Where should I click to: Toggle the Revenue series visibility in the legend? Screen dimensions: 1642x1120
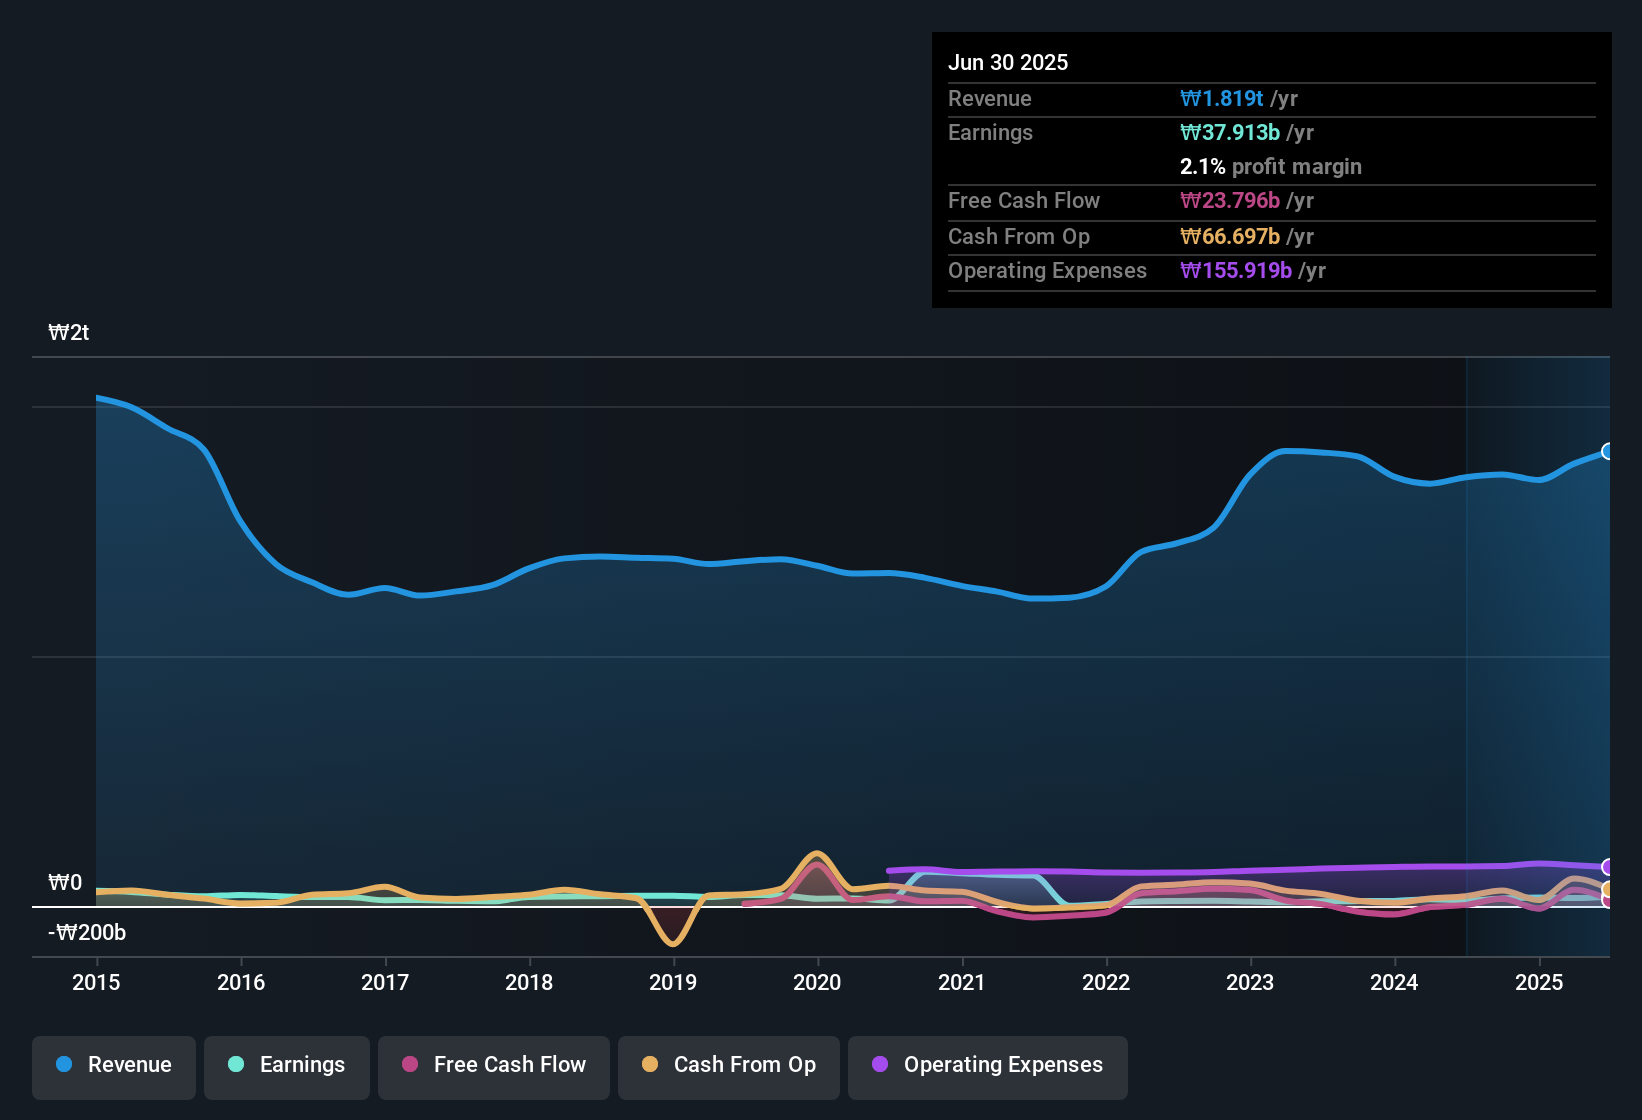point(113,1065)
